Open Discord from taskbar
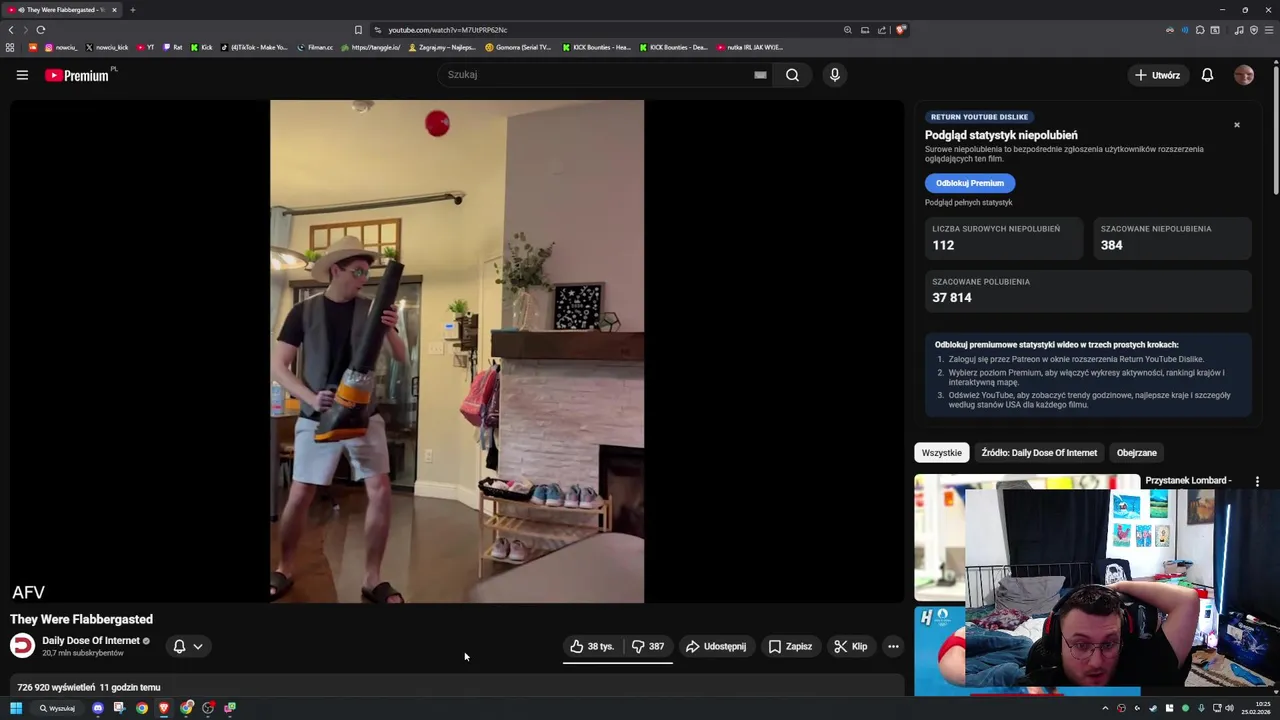Viewport: 1280px width, 720px height. [97, 708]
